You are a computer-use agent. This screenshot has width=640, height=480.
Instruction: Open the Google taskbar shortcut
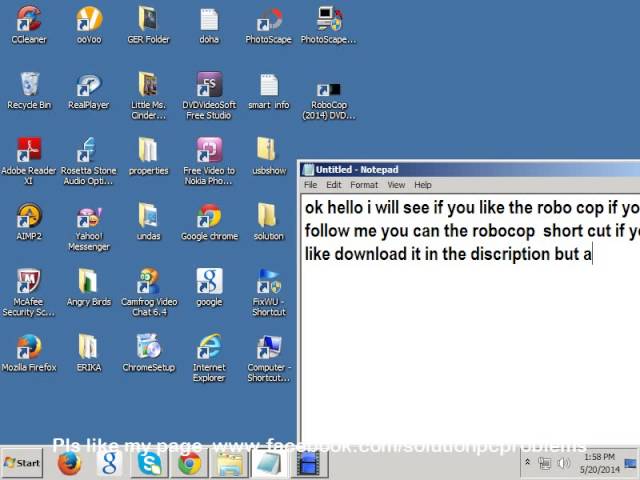point(109,463)
